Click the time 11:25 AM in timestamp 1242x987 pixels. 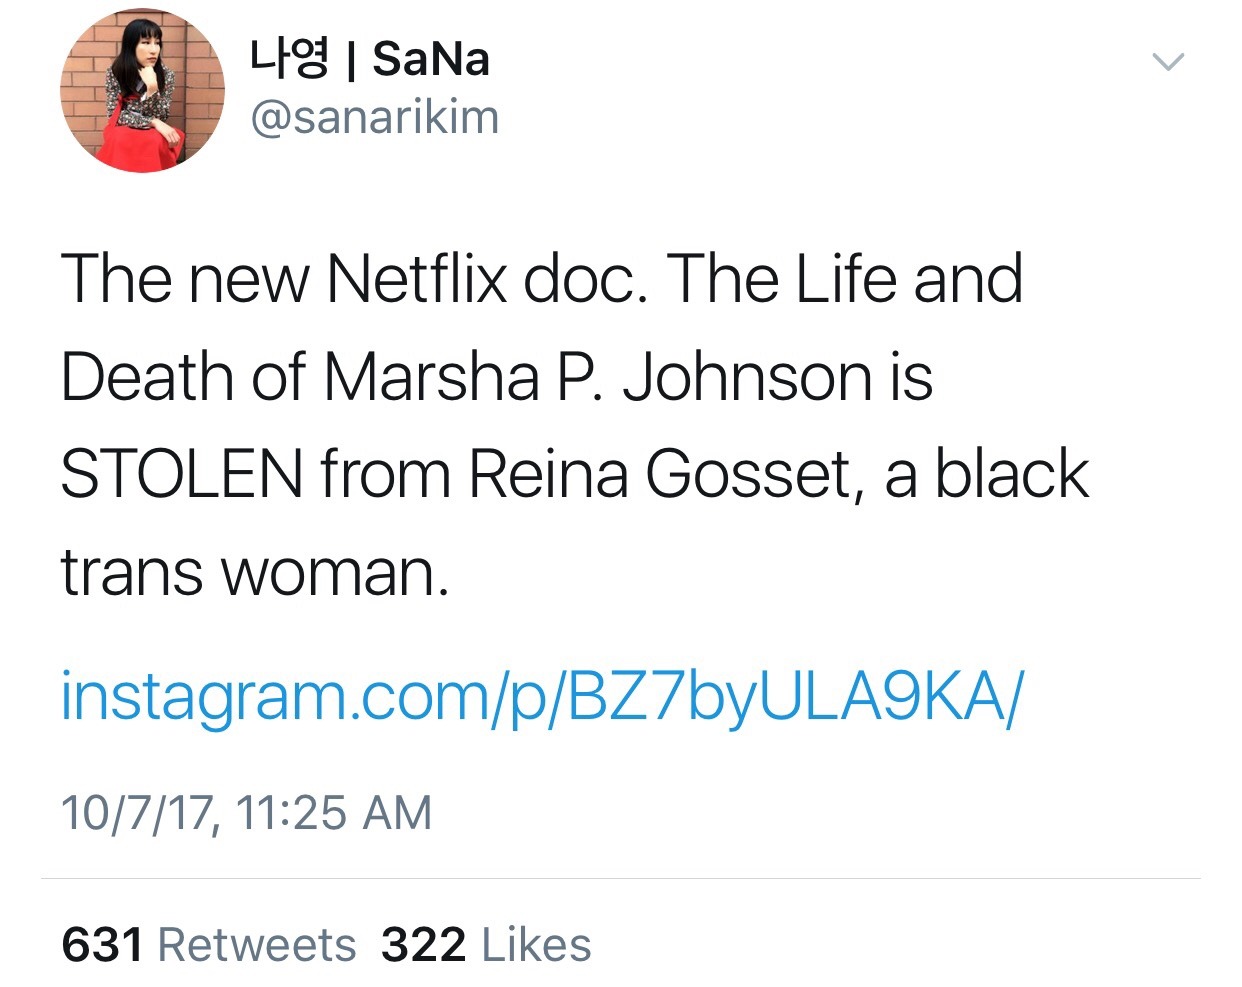(x=335, y=812)
